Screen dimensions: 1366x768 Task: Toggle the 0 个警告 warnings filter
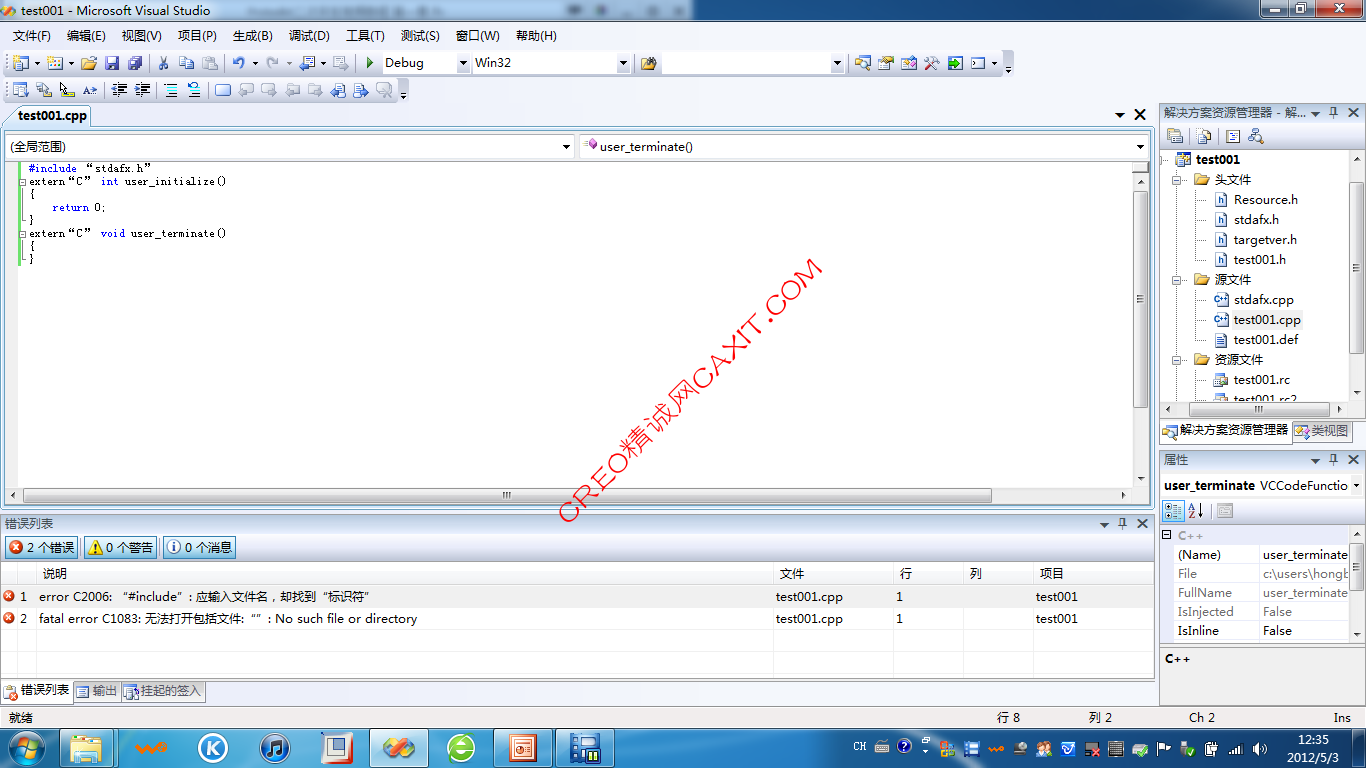(121, 547)
